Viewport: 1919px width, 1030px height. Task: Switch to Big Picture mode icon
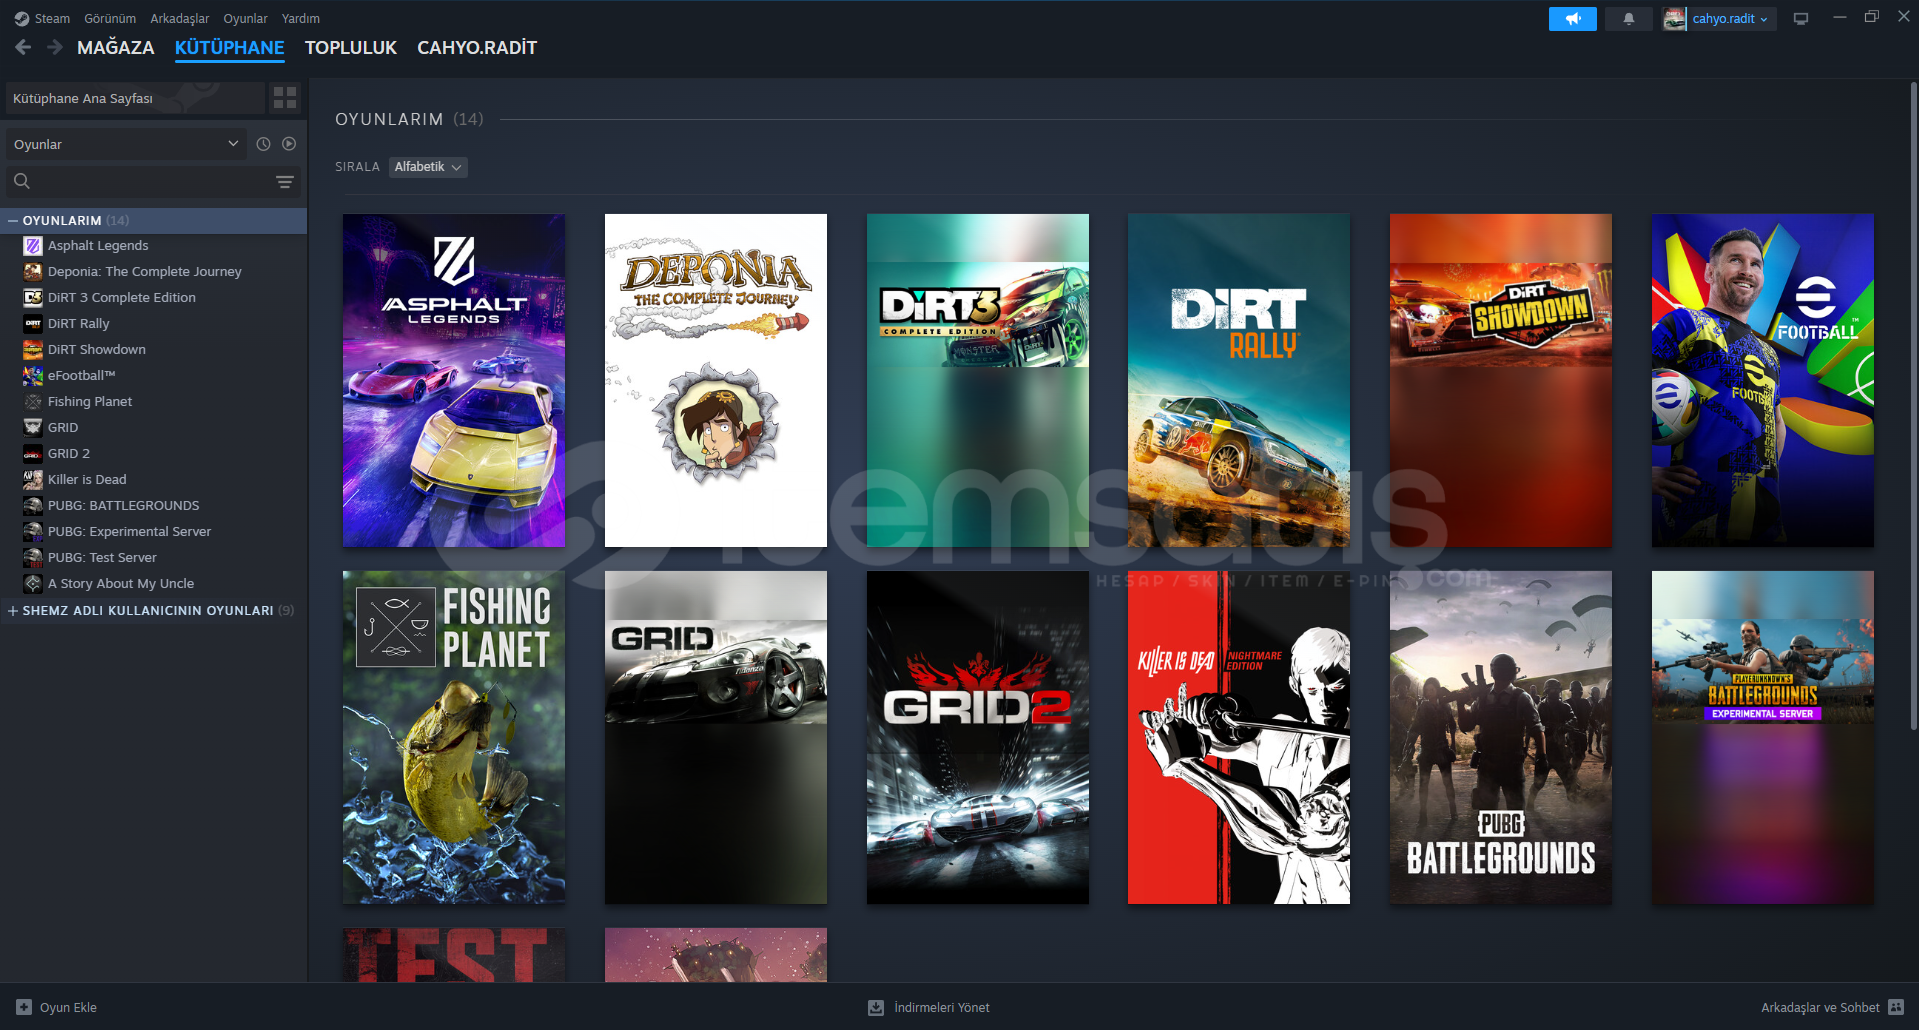pyautogui.click(x=1801, y=19)
